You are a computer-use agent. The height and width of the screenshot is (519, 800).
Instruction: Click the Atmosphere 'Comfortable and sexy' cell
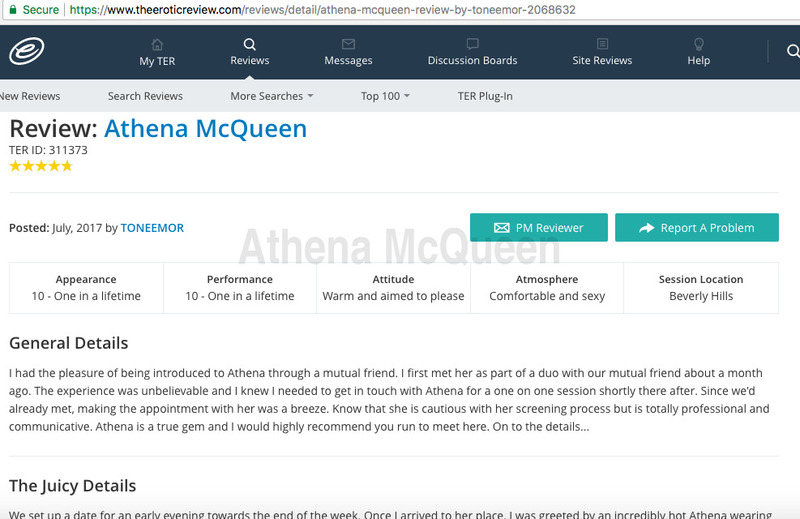coord(547,288)
